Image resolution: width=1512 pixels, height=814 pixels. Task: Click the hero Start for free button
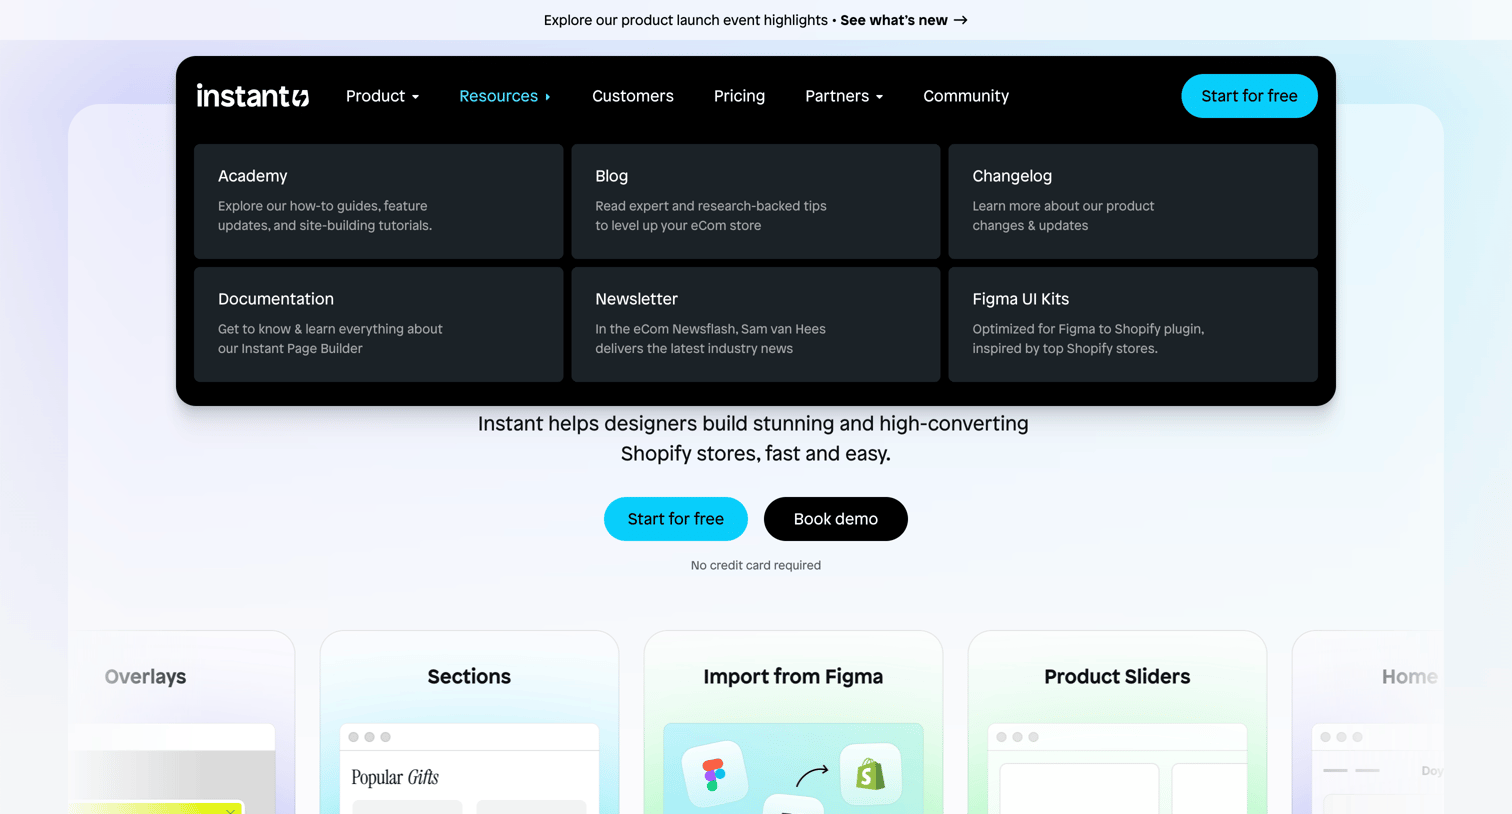(676, 519)
